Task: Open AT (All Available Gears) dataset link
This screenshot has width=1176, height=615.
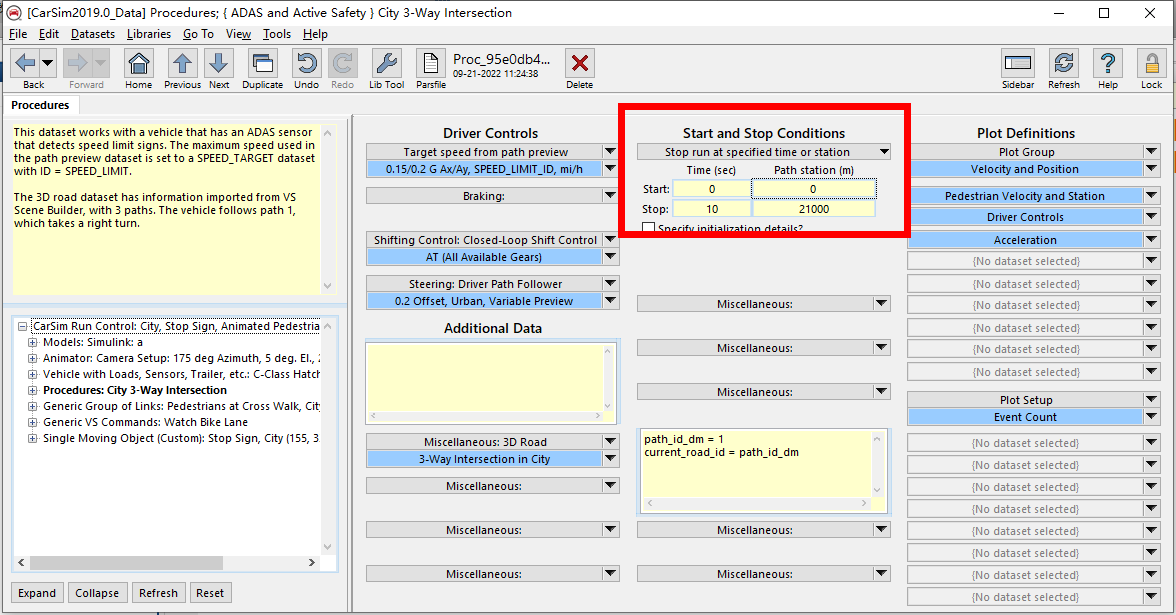Action: tap(484, 257)
